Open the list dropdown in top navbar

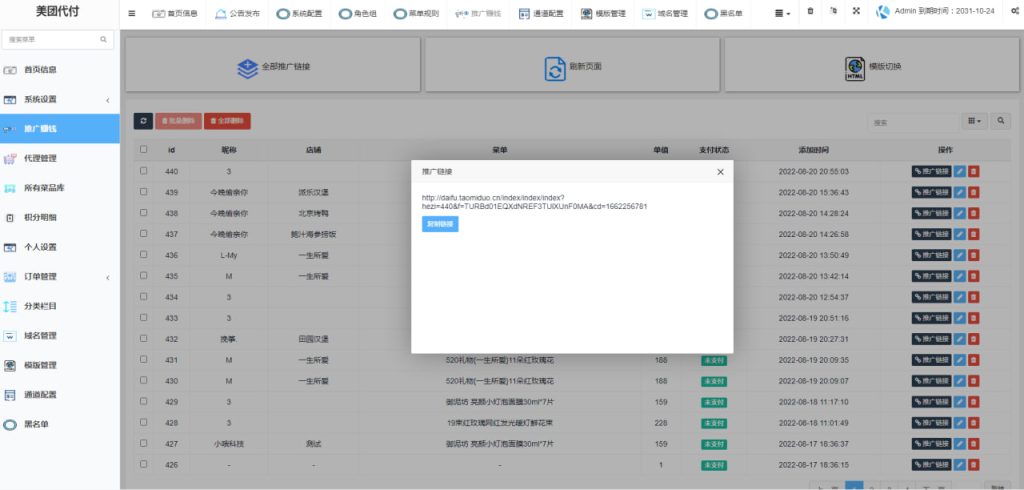click(x=783, y=13)
